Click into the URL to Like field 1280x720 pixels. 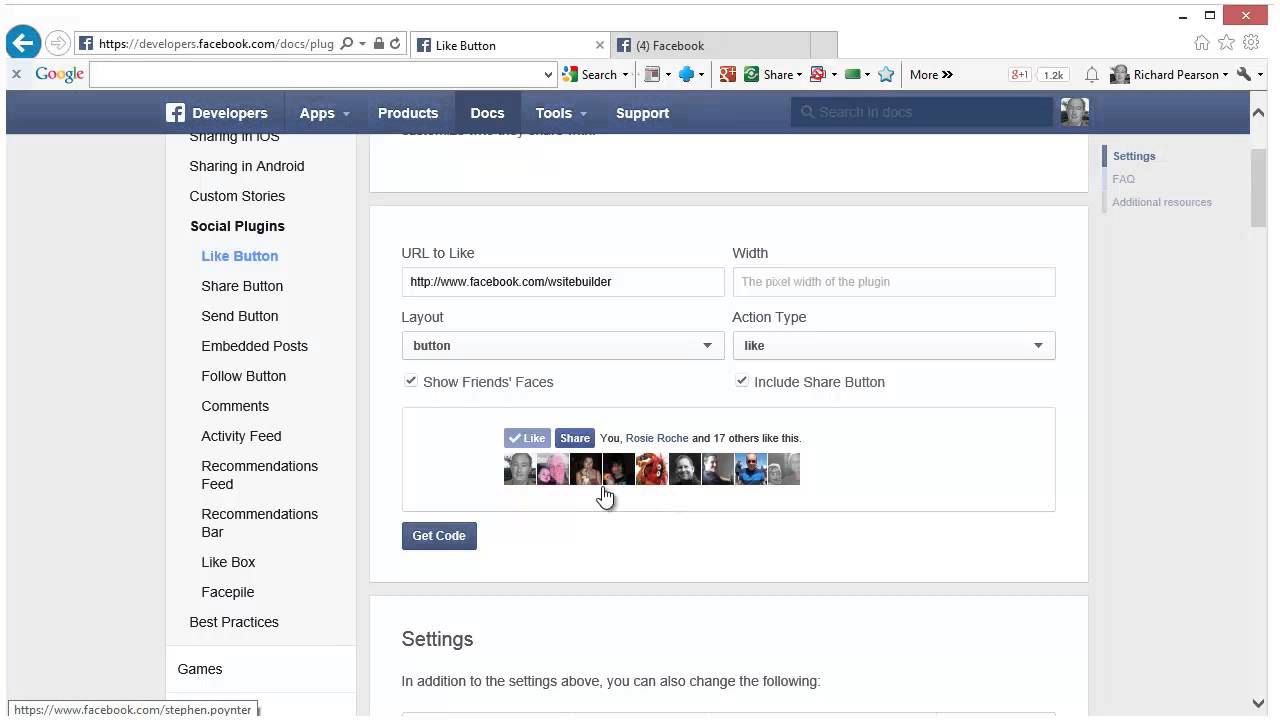pos(562,281)
